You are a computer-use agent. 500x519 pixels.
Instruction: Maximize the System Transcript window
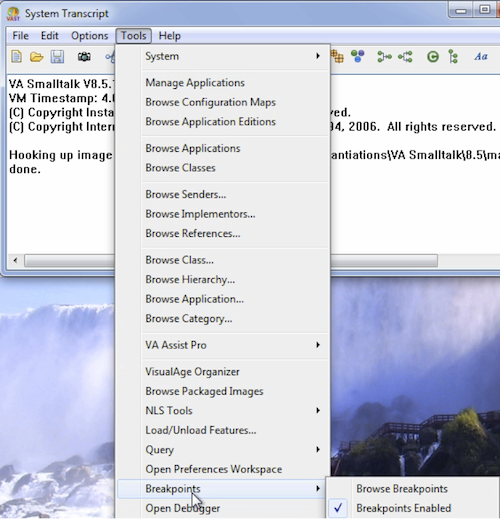coord(484,10)
